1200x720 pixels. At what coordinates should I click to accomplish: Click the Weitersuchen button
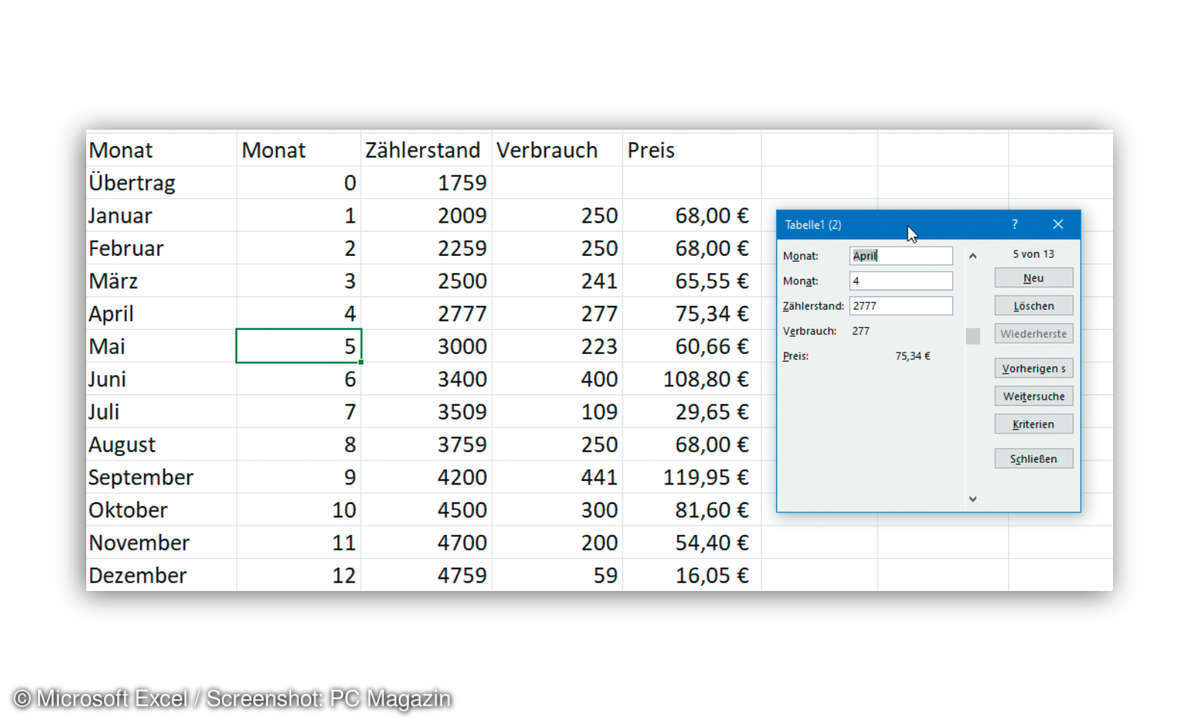(x=1034, y=396)
